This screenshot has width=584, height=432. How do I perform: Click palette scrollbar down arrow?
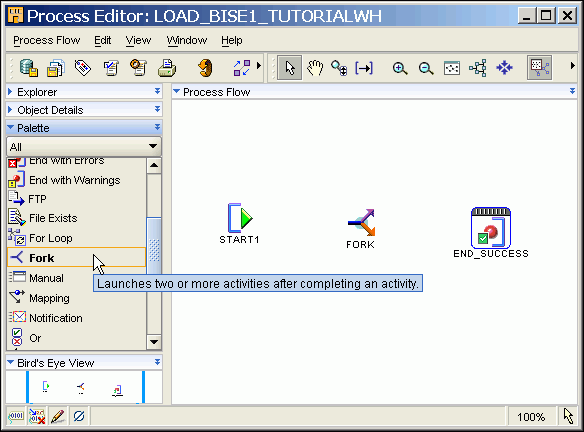(154, 342)
